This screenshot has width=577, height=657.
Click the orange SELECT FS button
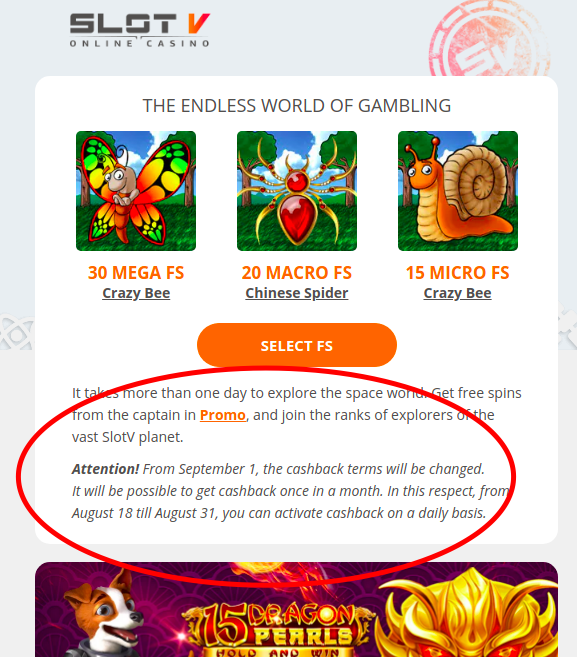coord(297,345)
